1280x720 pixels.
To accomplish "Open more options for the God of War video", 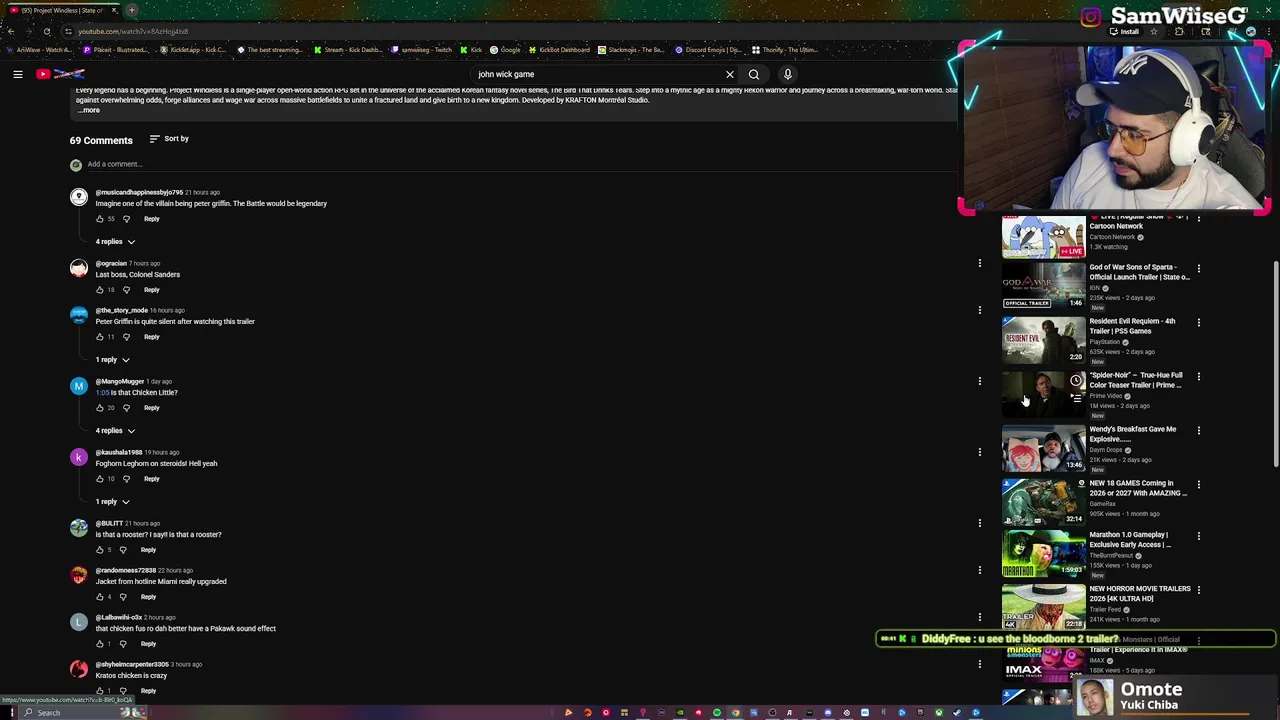I will pyautogui.click(x=1198, y=268).
